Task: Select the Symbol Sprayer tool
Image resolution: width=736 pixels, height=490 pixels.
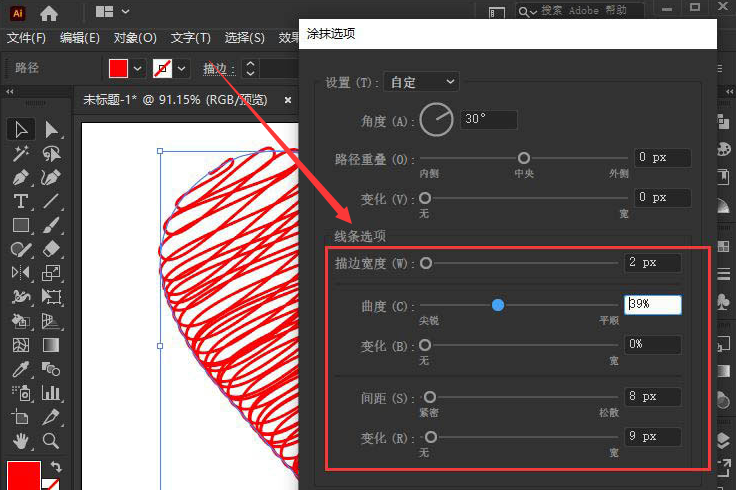Action: pyautogui.click(x=21, y=393)
